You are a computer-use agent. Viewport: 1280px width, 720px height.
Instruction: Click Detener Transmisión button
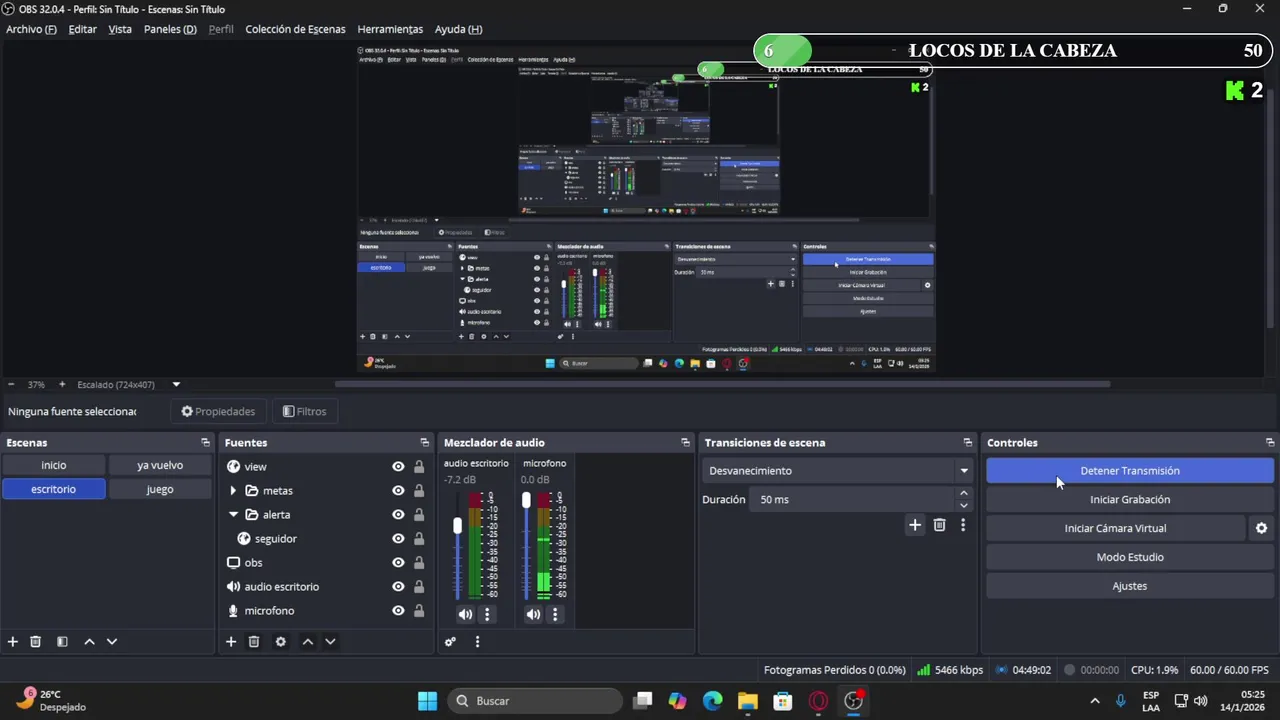point(1130,470)
